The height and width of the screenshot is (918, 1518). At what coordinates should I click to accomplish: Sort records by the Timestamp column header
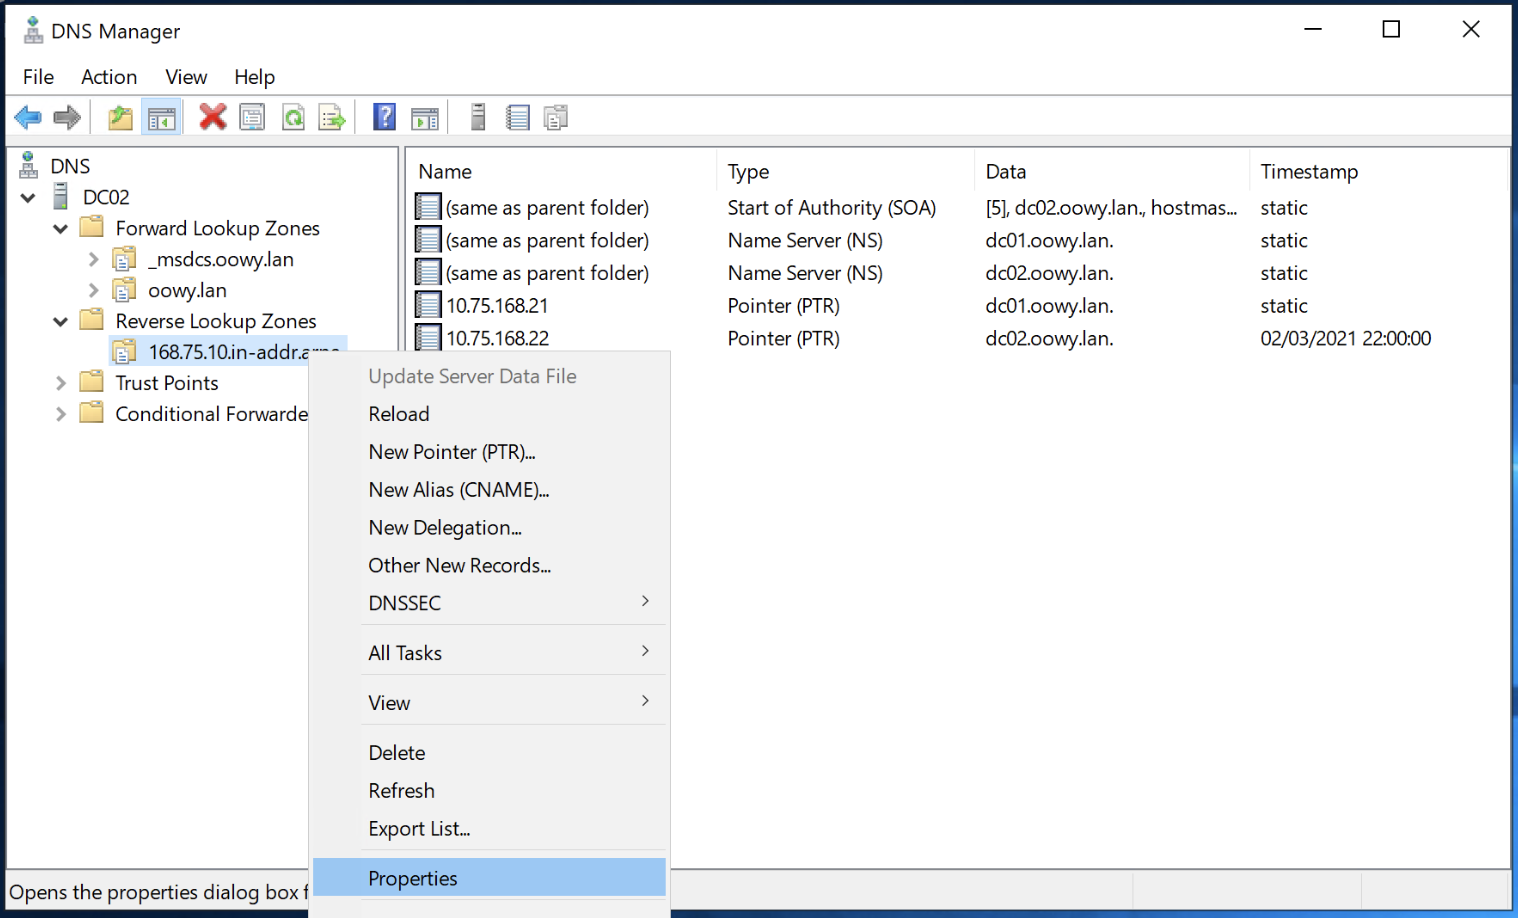click(x=1309, y=172)
